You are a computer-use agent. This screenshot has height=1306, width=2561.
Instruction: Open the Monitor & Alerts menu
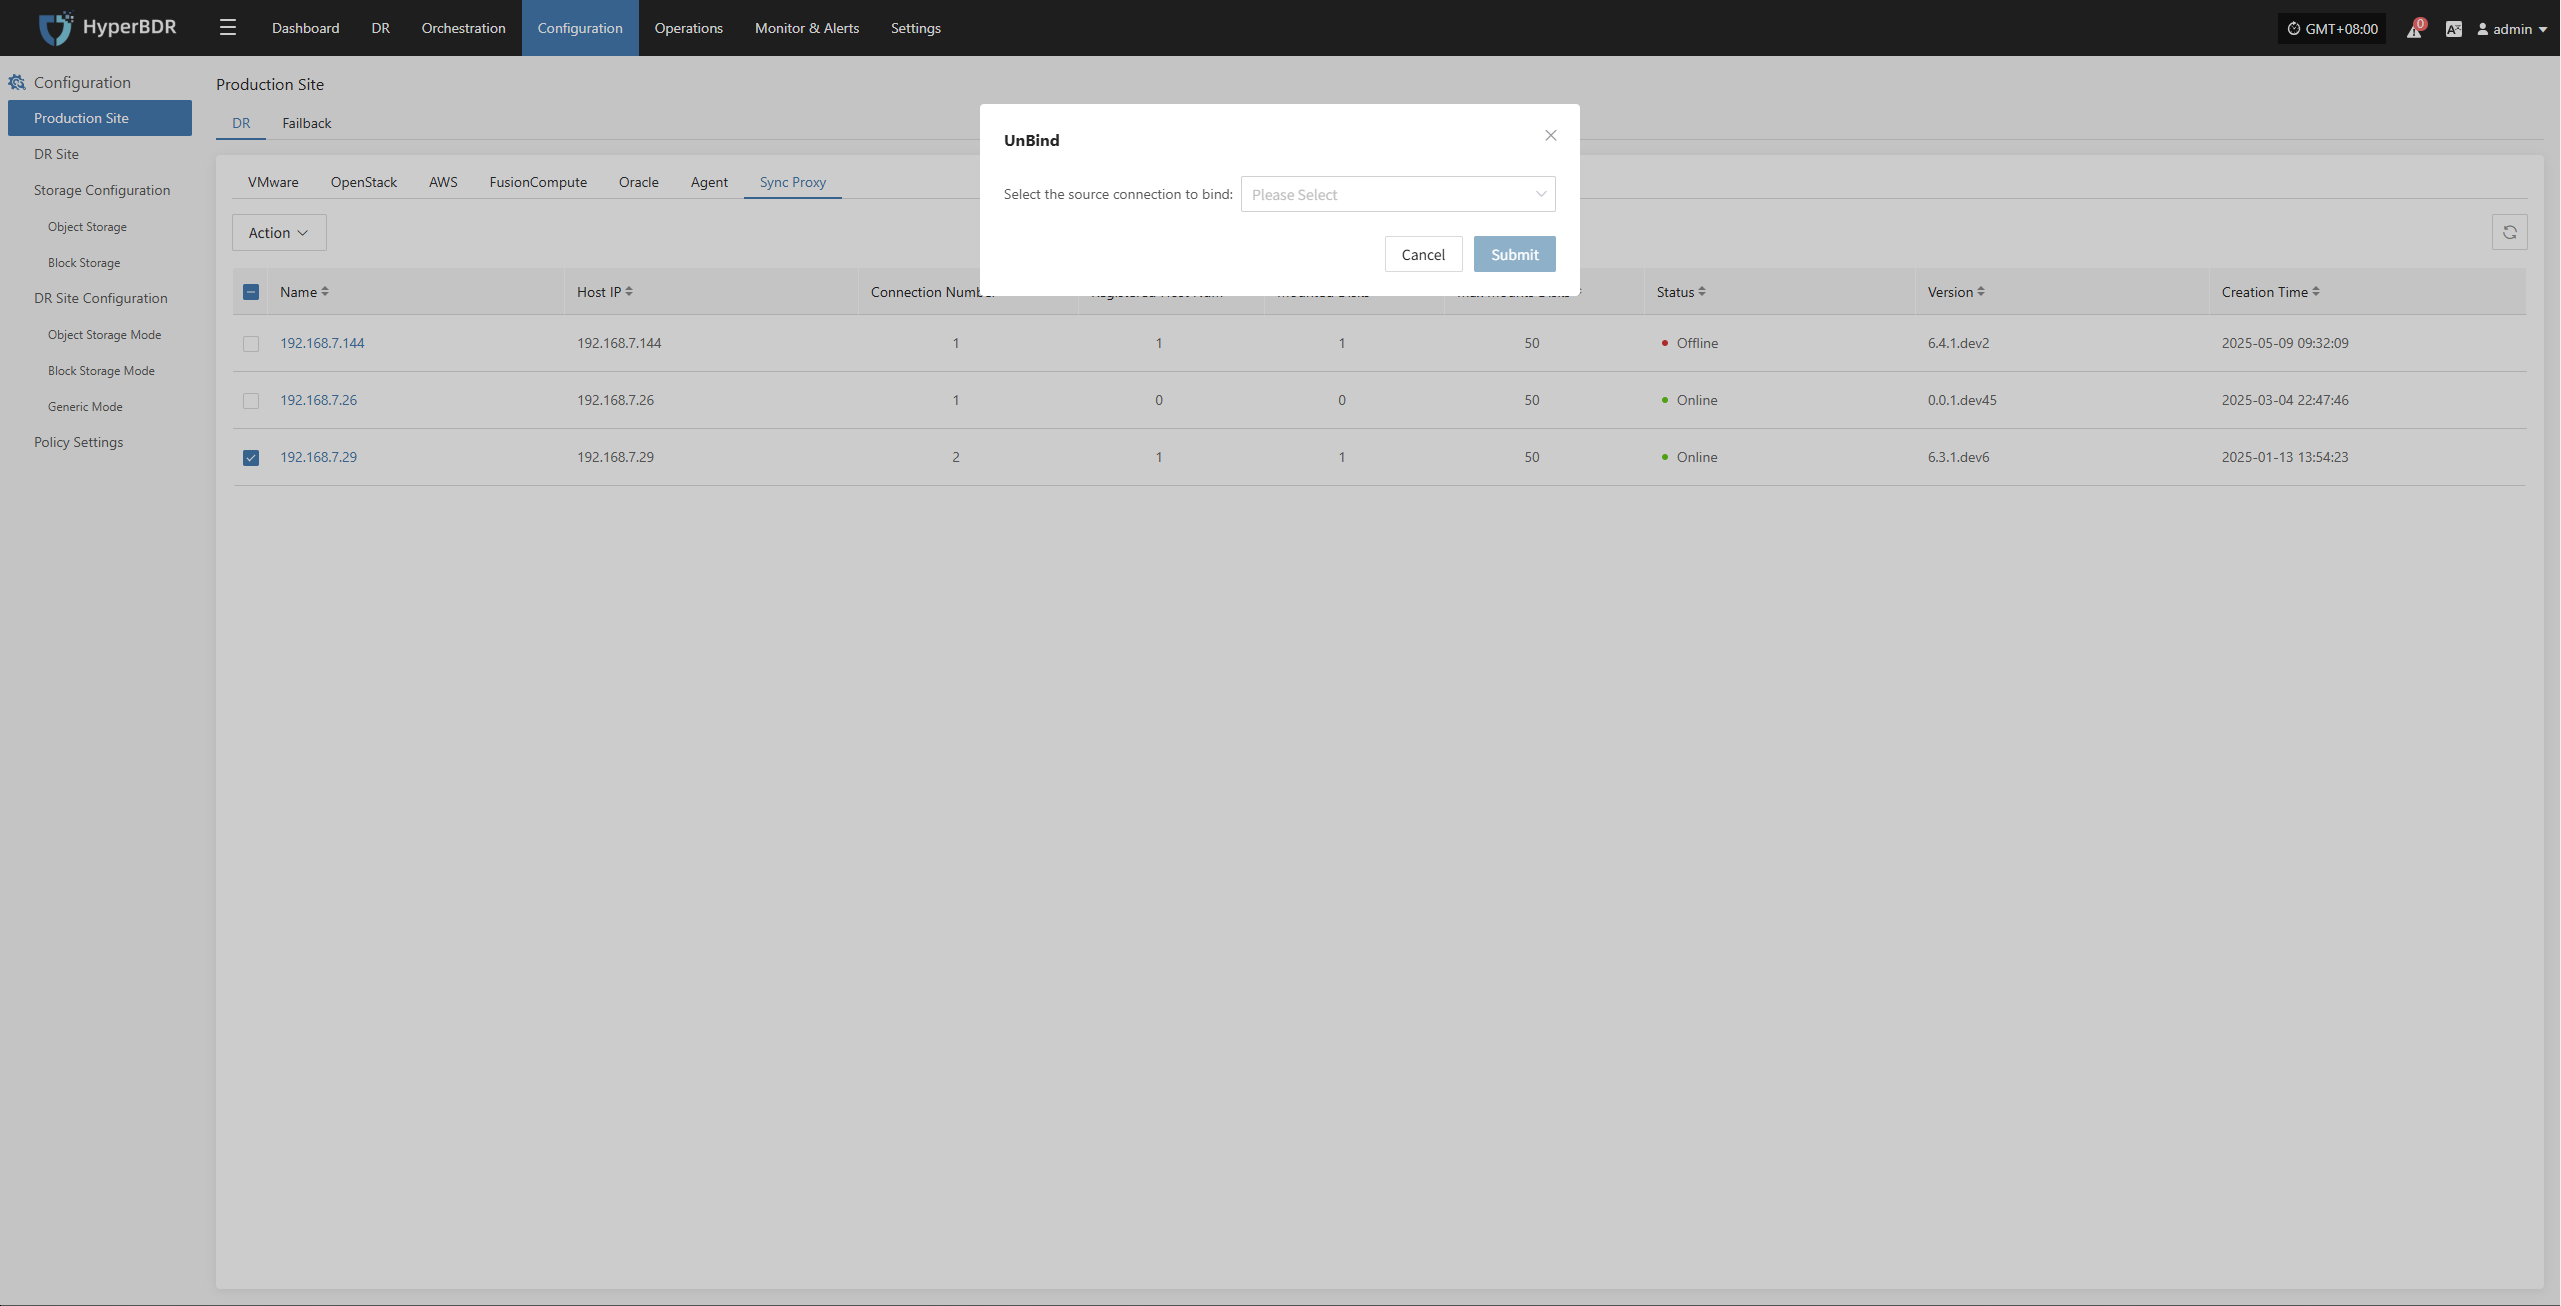(x=807, y=28)
